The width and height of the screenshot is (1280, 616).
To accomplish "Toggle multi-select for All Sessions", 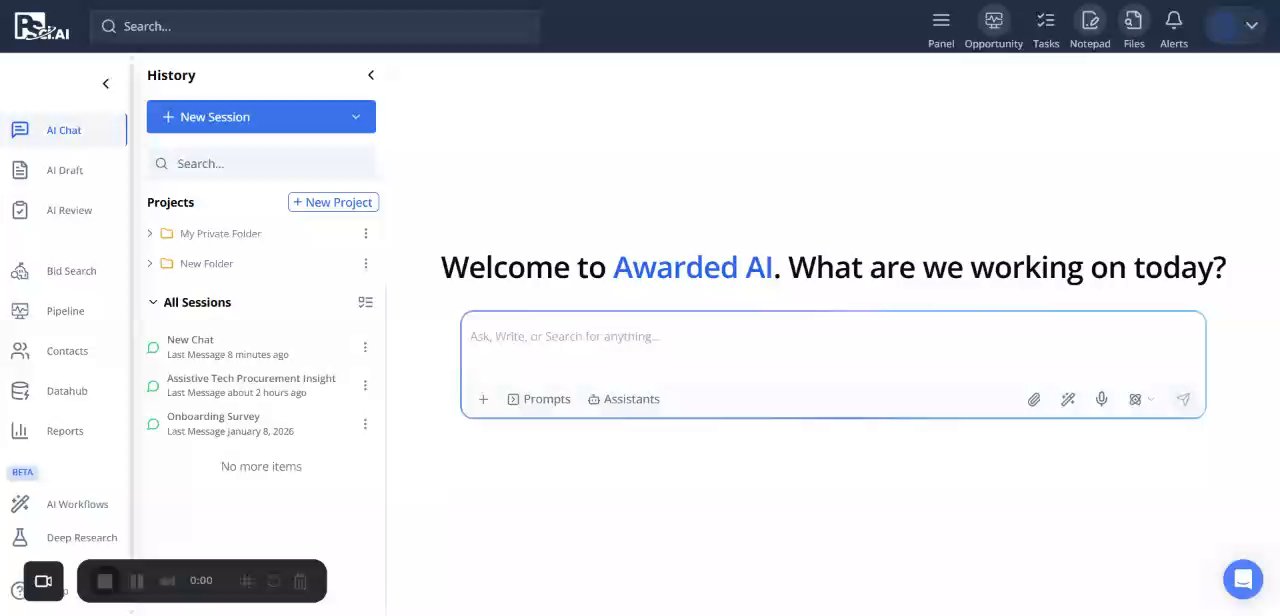I will [365, 302].
